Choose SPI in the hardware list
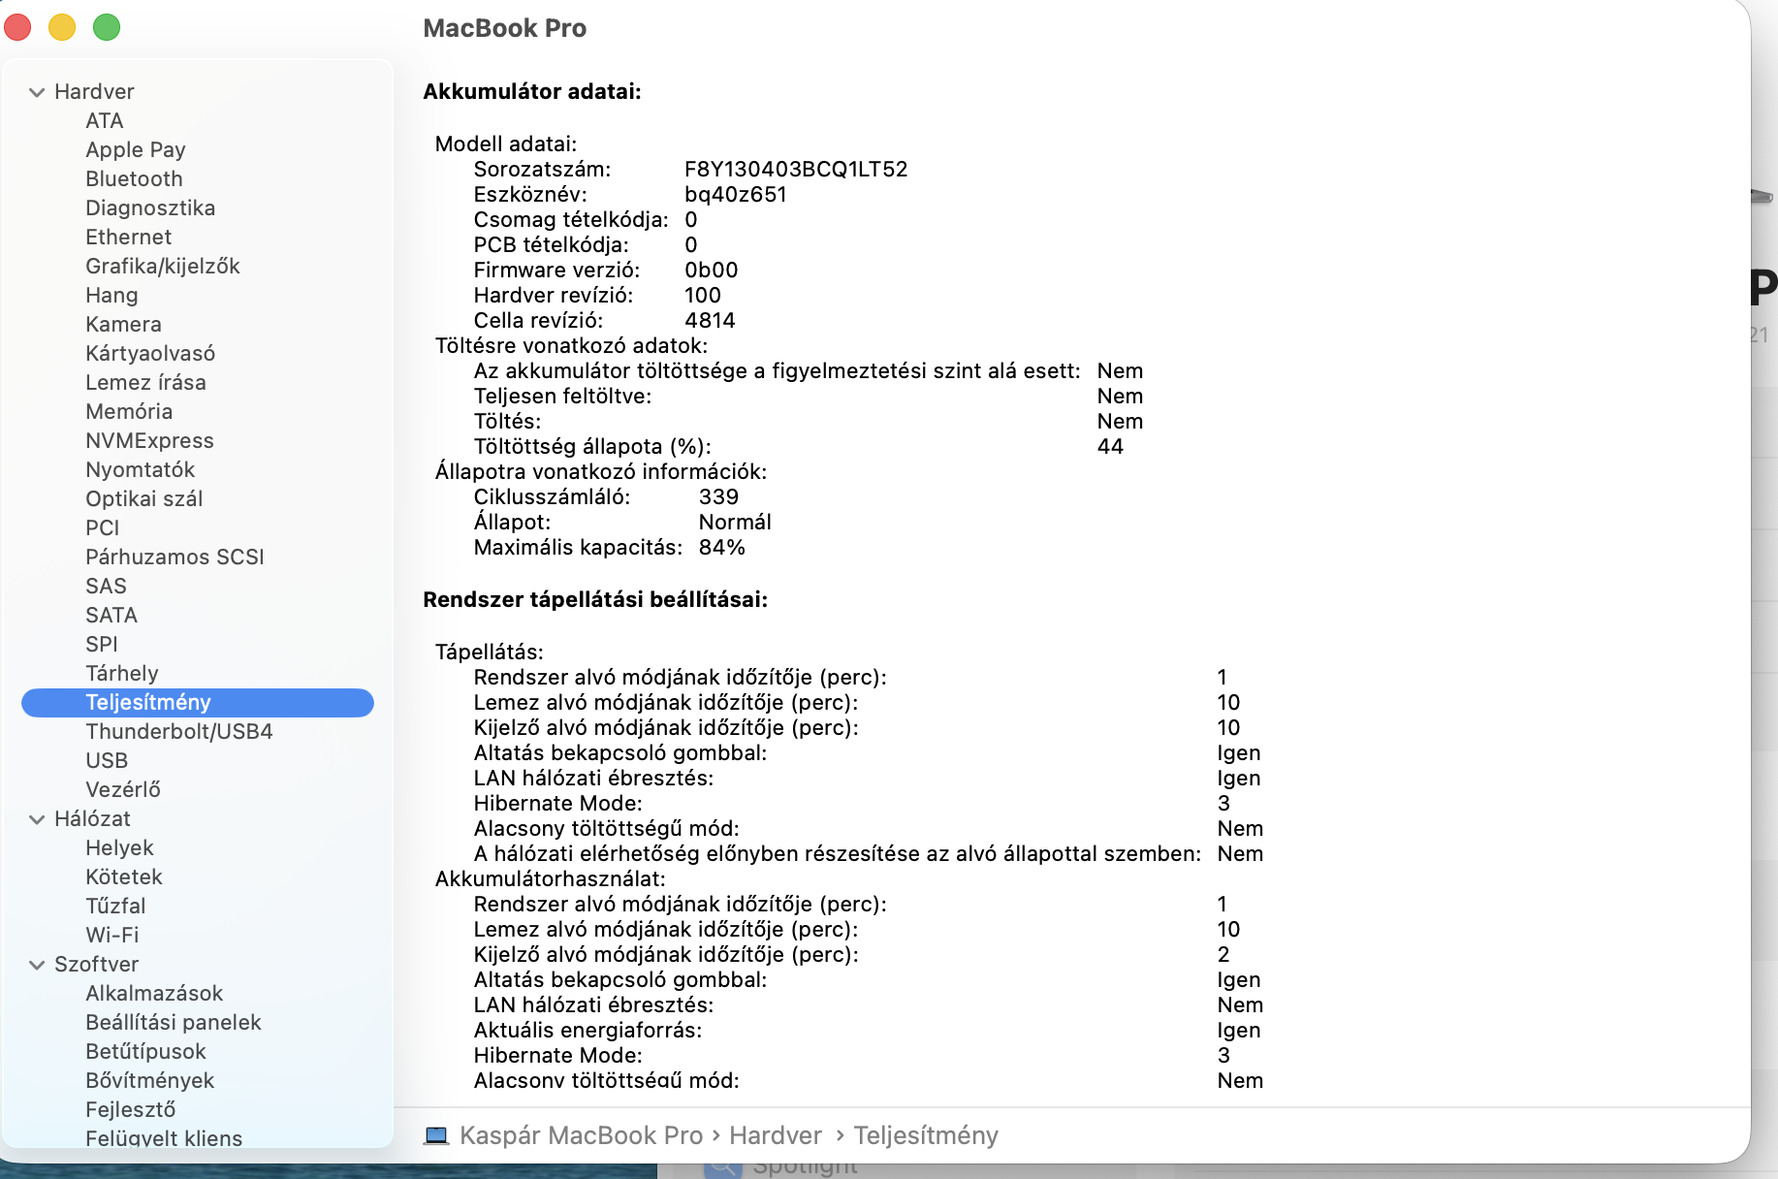Viewport: 1778px width, 1179px height. (x=101, y=644)
